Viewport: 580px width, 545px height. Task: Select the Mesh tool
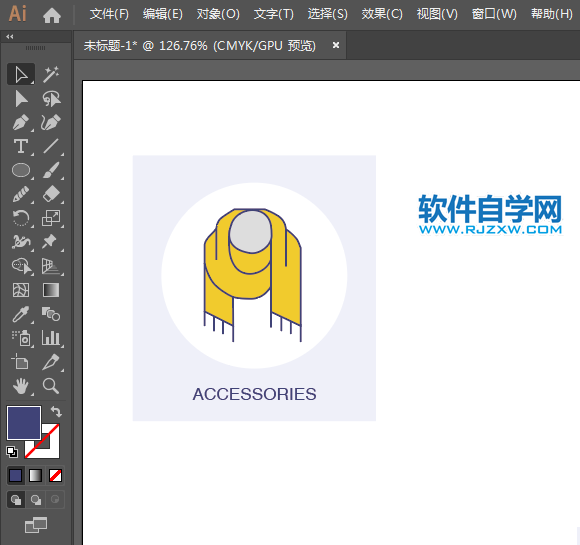21,290
